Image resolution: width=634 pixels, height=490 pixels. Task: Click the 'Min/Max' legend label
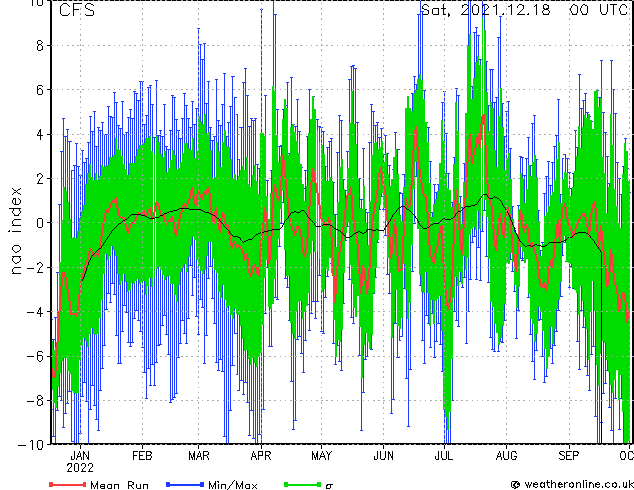[x=232, y=485]
